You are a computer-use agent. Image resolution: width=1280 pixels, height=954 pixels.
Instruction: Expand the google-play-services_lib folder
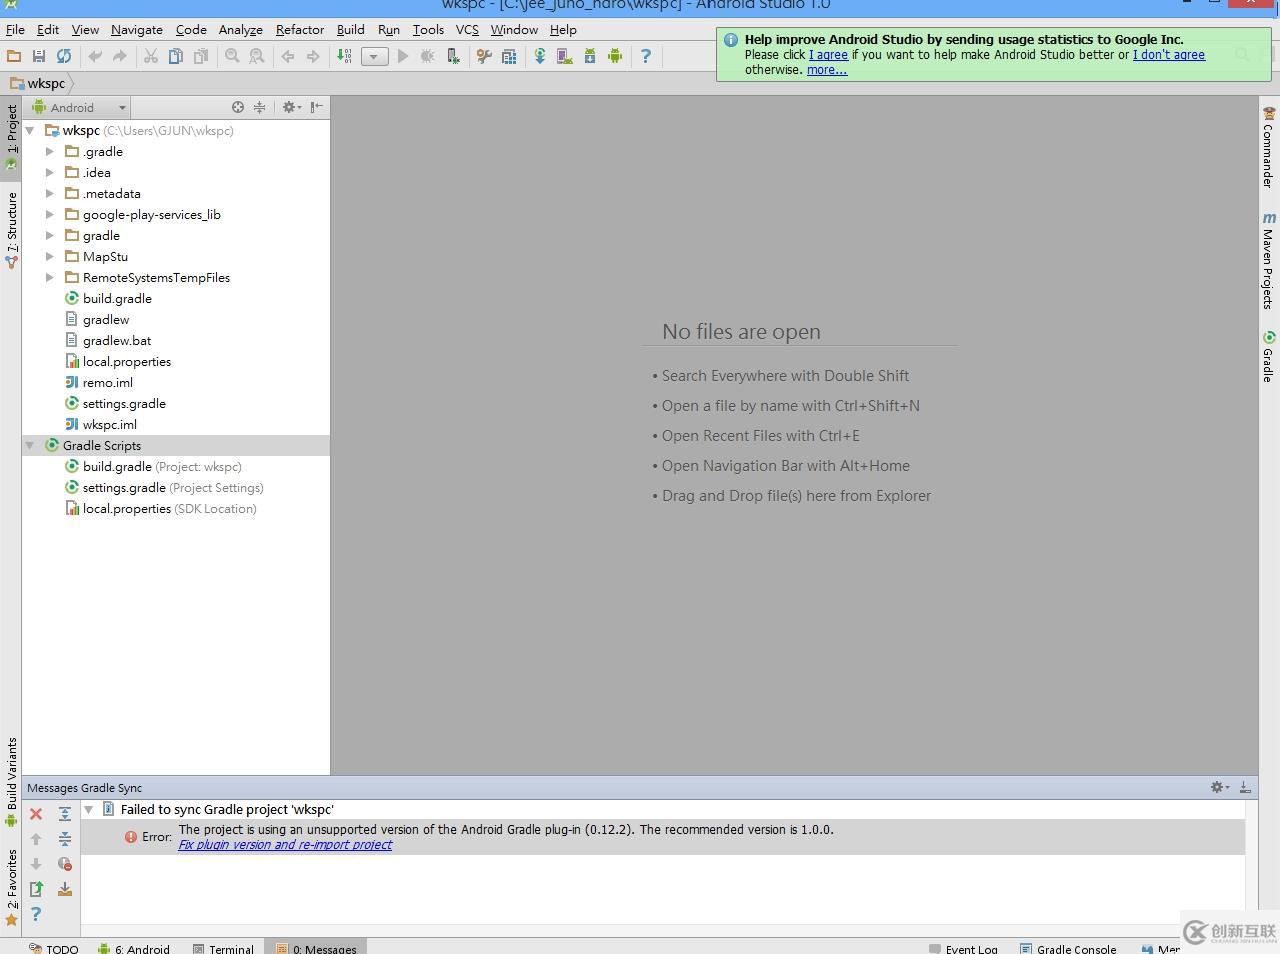[x=50, y=214]
